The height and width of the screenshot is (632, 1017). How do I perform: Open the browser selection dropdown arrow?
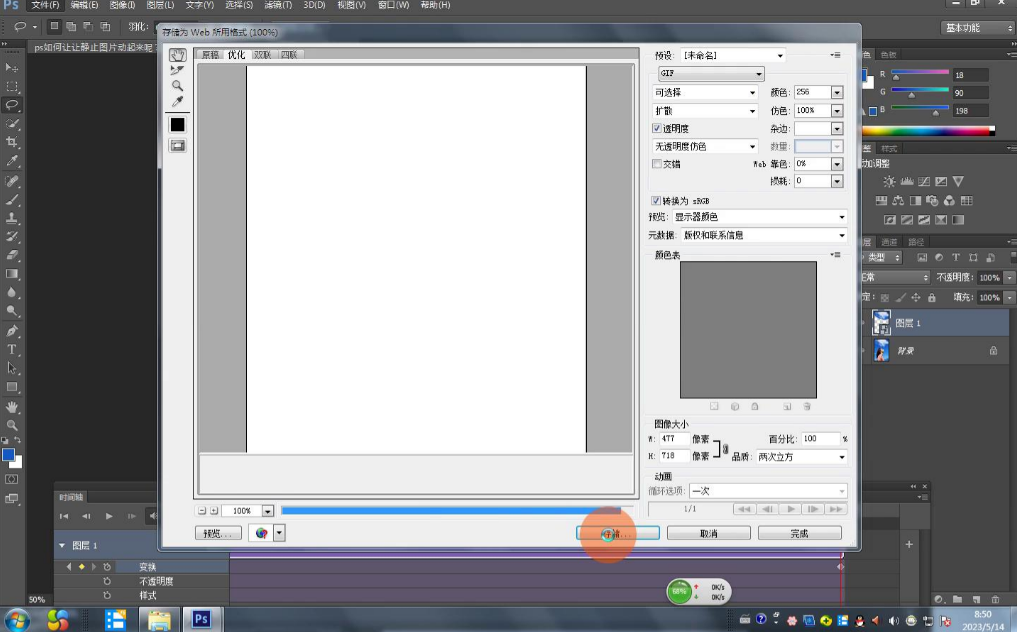(279, 533)
